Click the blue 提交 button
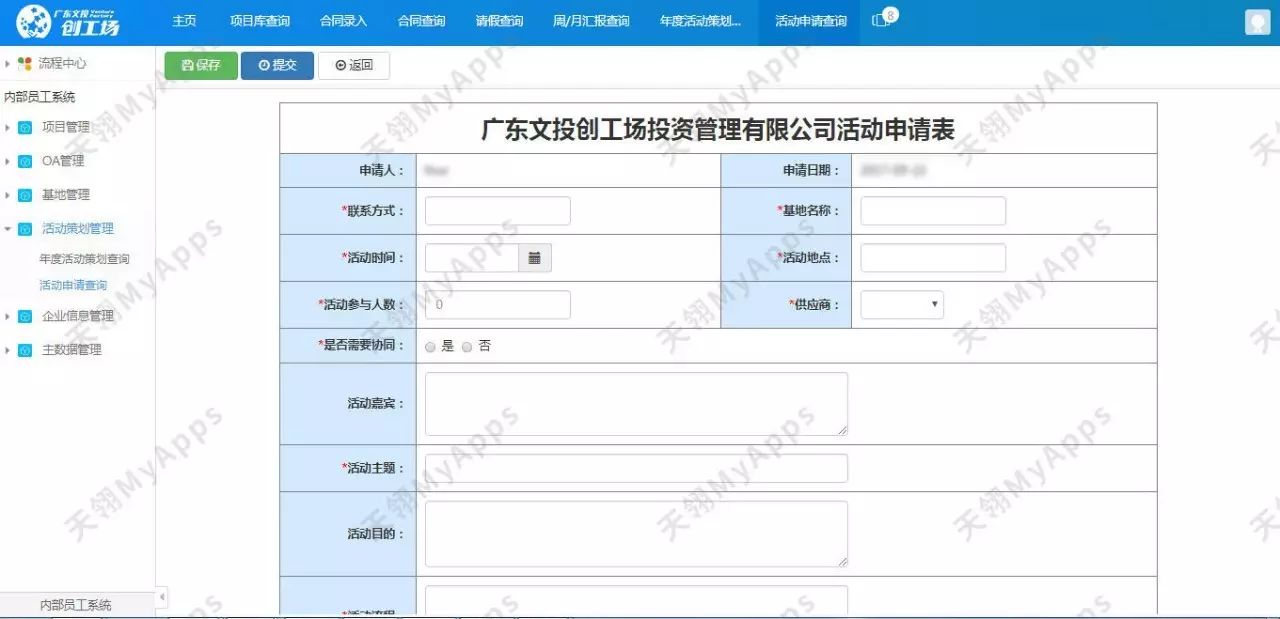 (x=277, y=65)
